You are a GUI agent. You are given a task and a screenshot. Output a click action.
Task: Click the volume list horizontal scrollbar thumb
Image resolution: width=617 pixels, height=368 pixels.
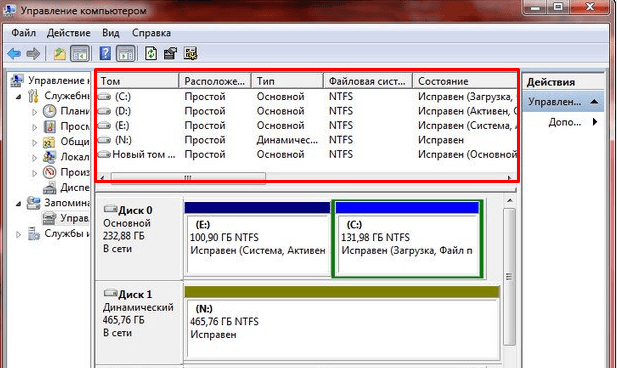click(x=188, y=178)
